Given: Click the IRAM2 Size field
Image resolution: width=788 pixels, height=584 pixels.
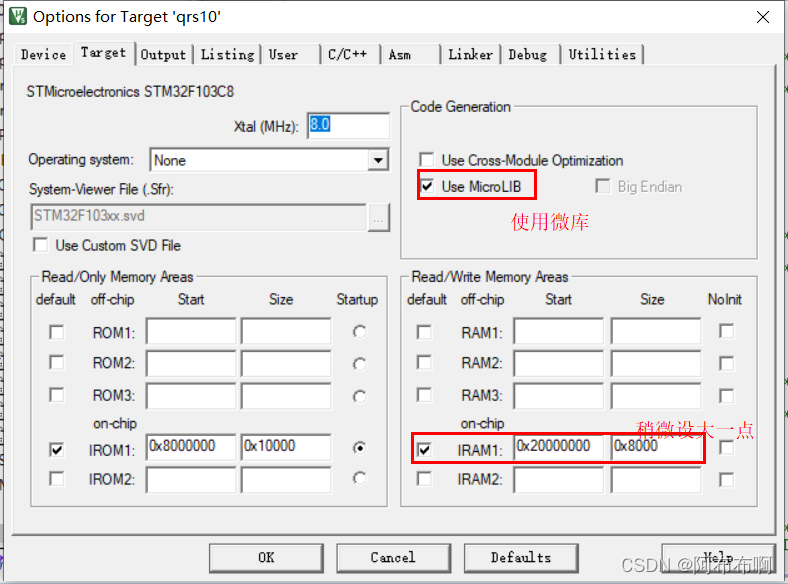Looking at the screenshot, I should point(656,480).
